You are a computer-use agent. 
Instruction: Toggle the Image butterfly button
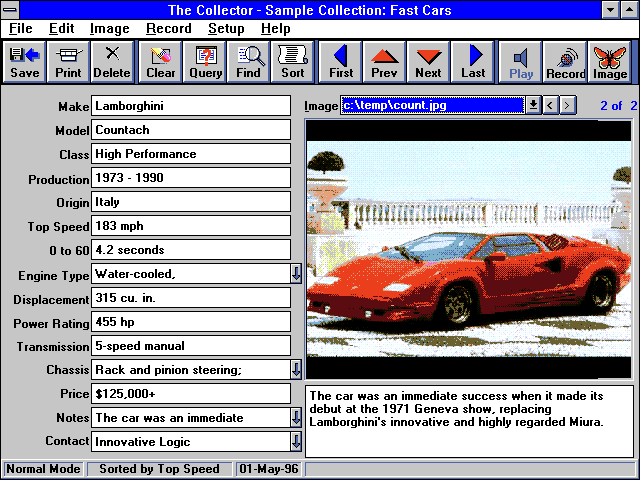[x=610, y=61]
